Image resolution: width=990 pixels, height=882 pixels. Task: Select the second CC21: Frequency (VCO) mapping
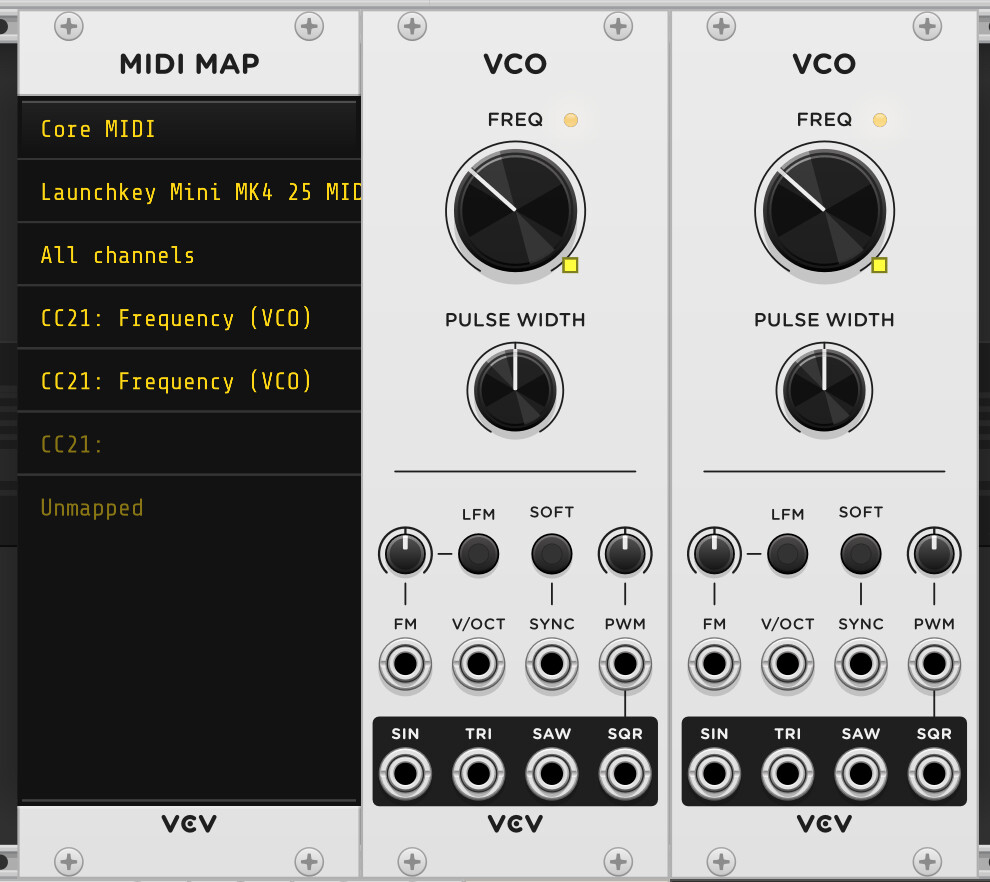[x=188, y=381]
